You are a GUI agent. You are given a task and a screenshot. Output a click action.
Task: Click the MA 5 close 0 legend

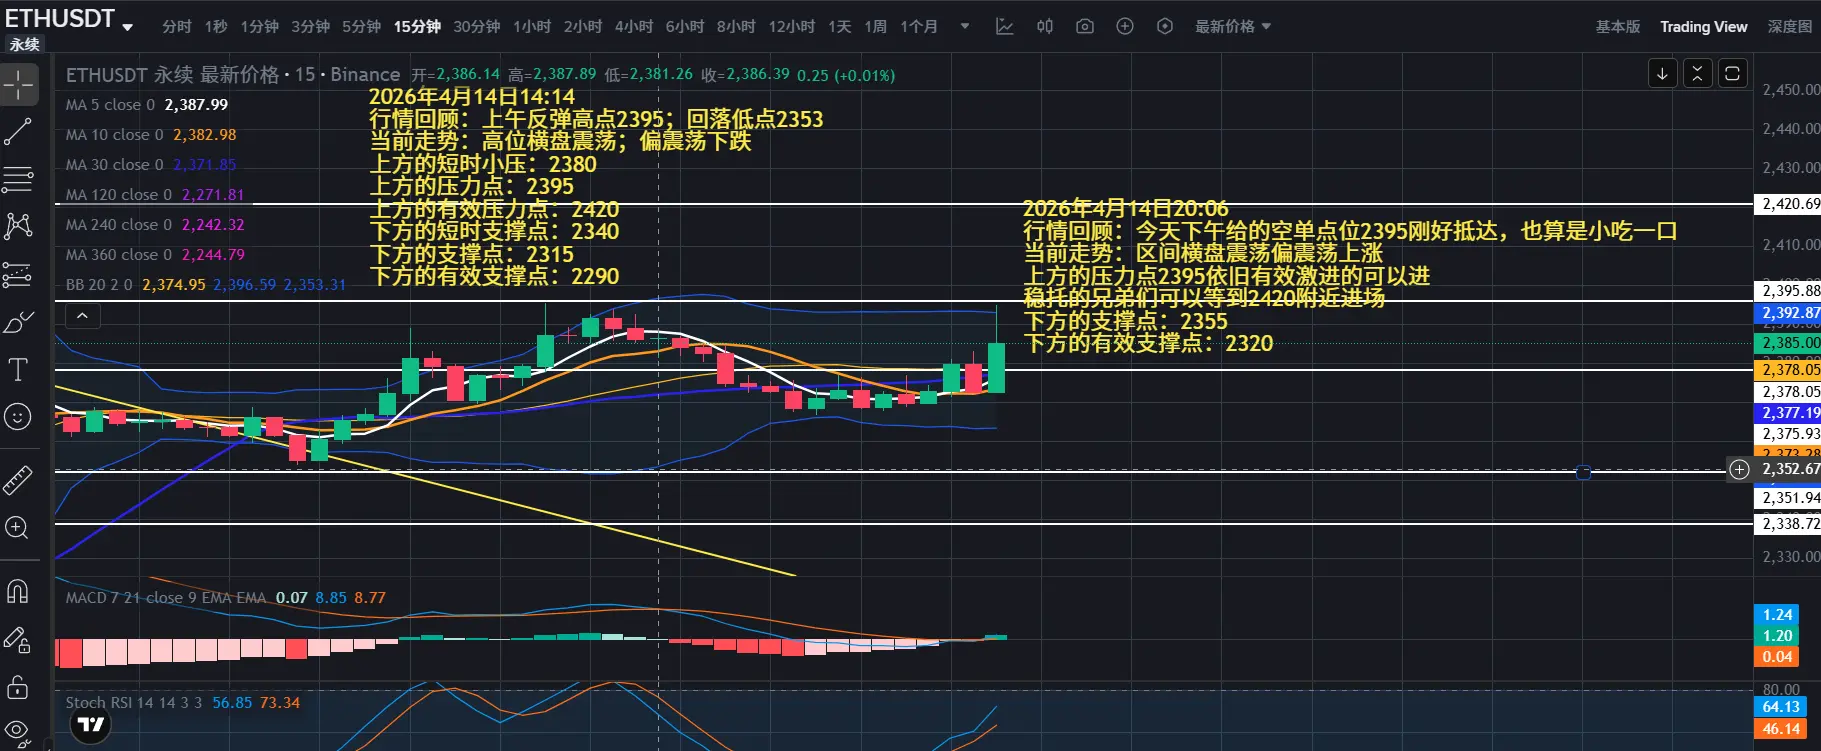[110, 105]
